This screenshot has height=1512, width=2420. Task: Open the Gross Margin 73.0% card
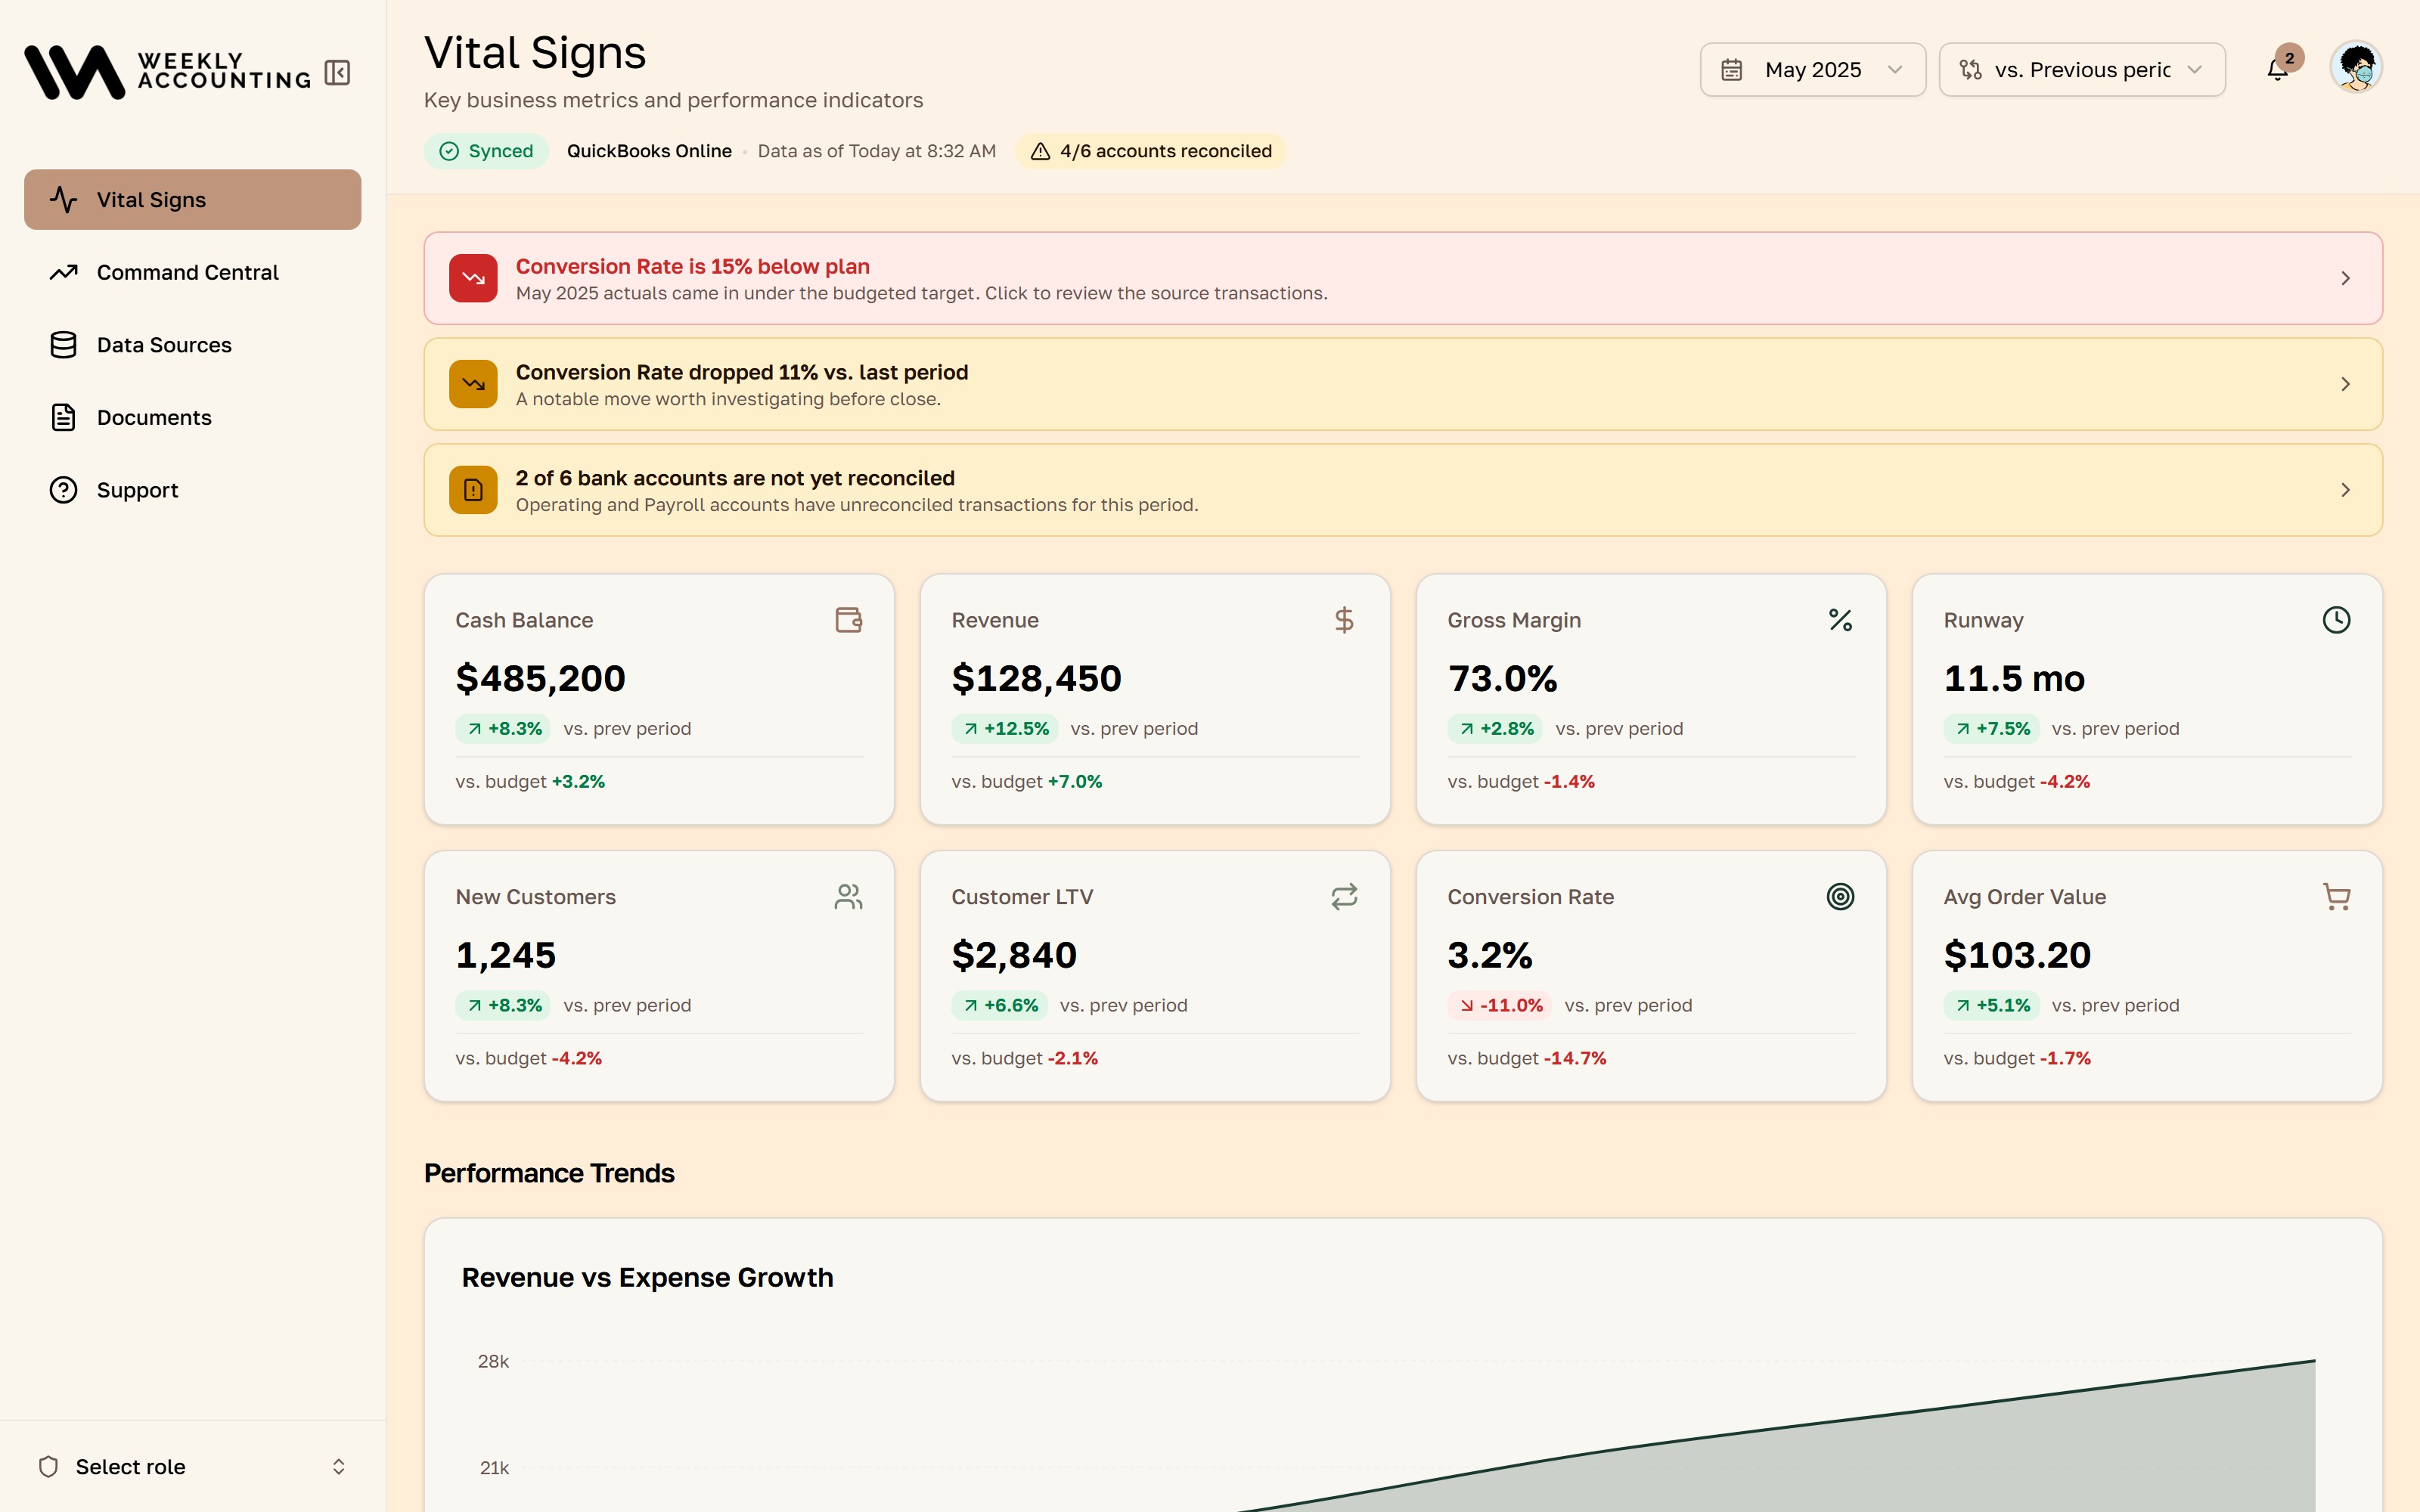coord(1651,699)
